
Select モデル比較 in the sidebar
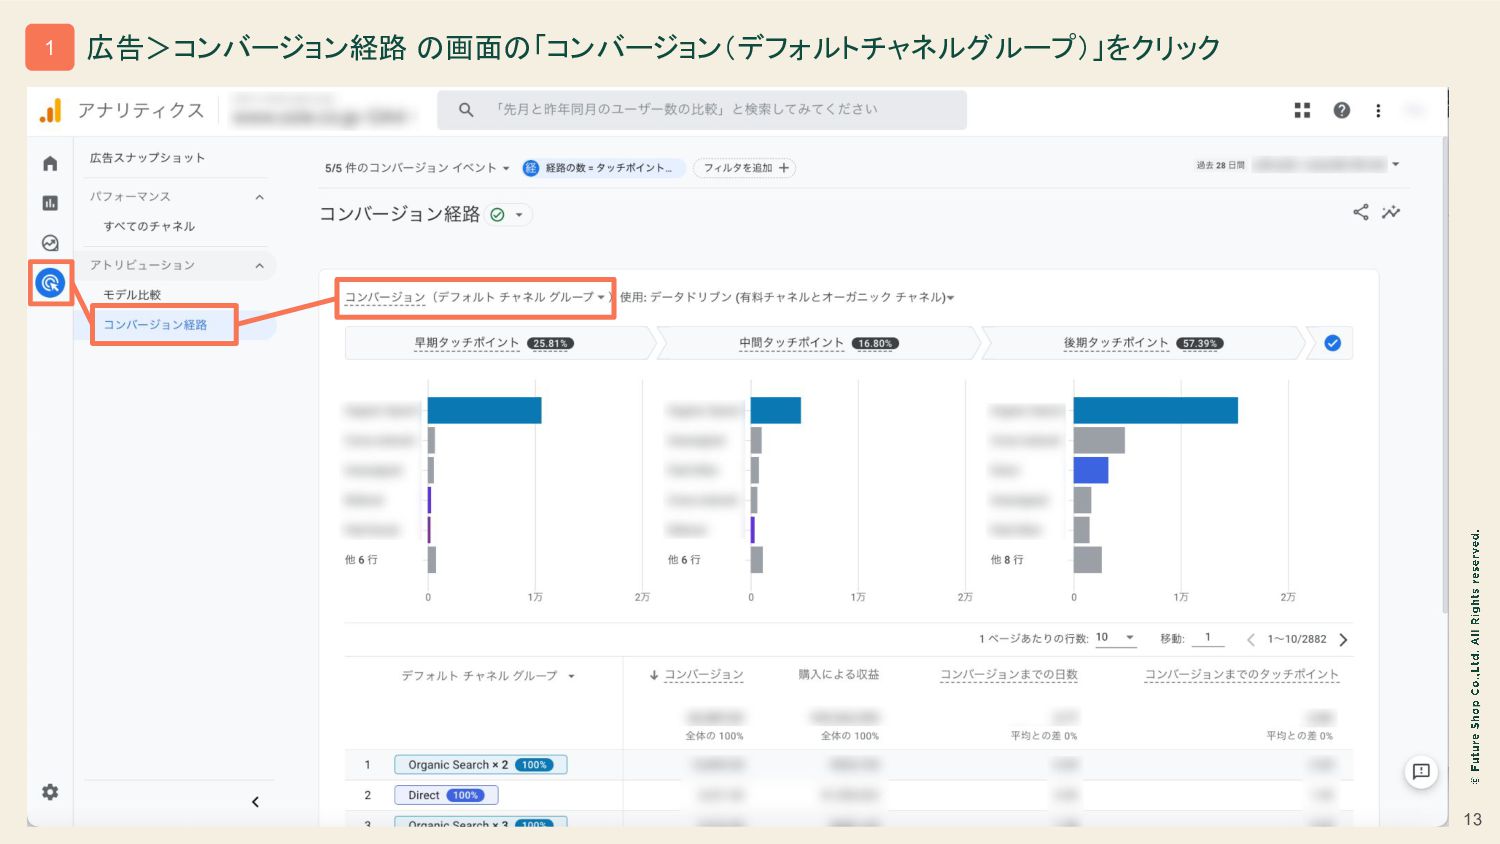tap(132, 295)
